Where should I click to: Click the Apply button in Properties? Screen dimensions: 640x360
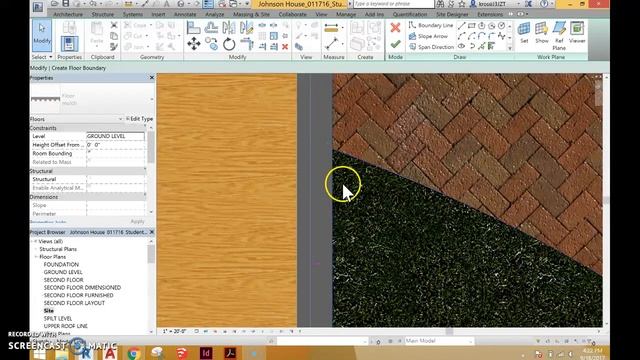coord(138,221)
